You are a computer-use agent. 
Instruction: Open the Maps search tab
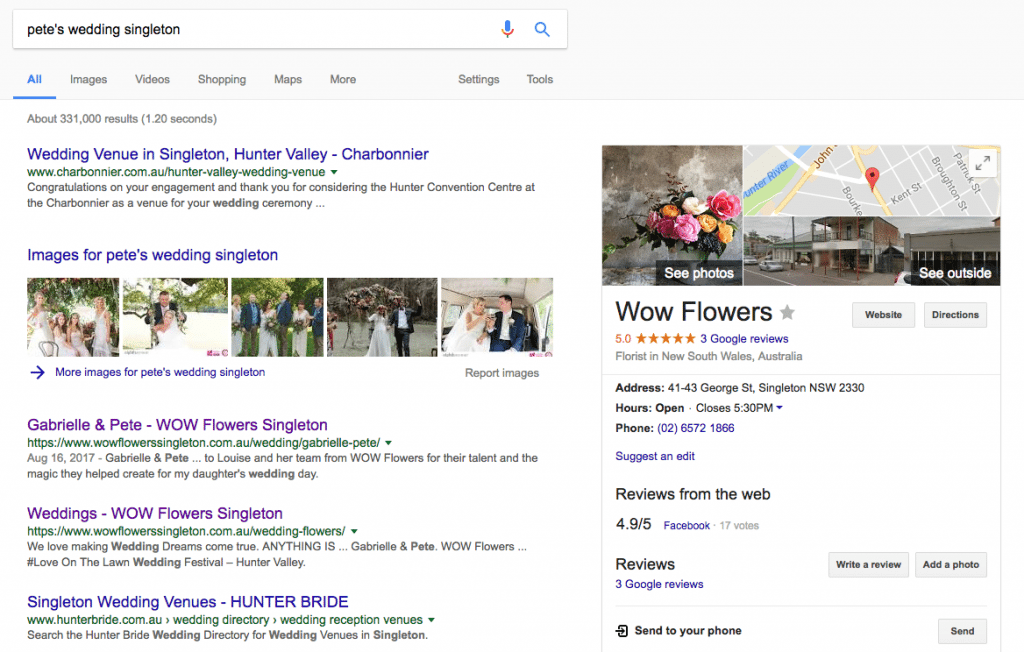point(288,79)
